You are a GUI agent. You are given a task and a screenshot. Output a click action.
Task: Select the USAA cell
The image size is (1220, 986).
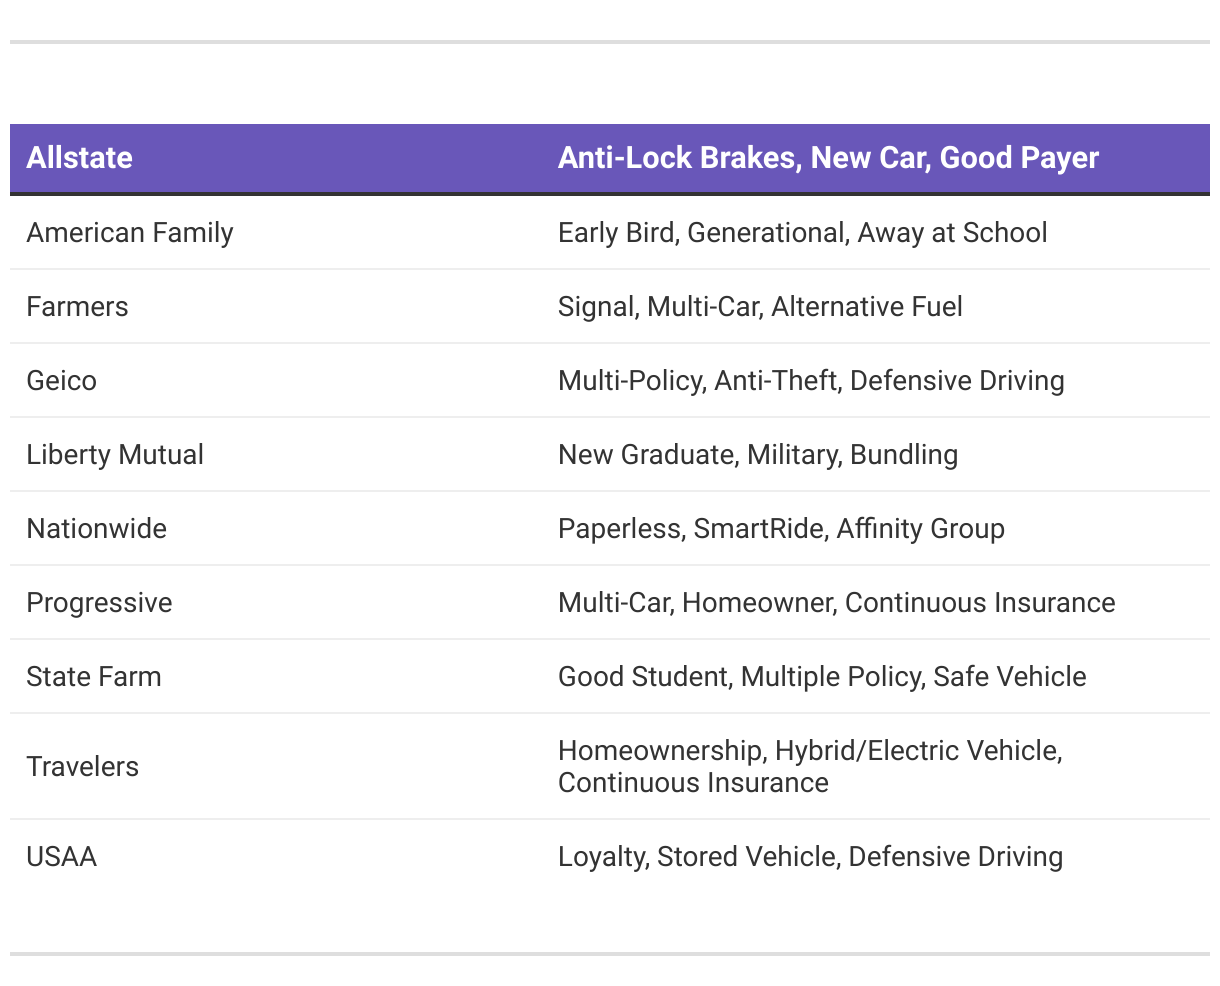(x=62, y=857)
